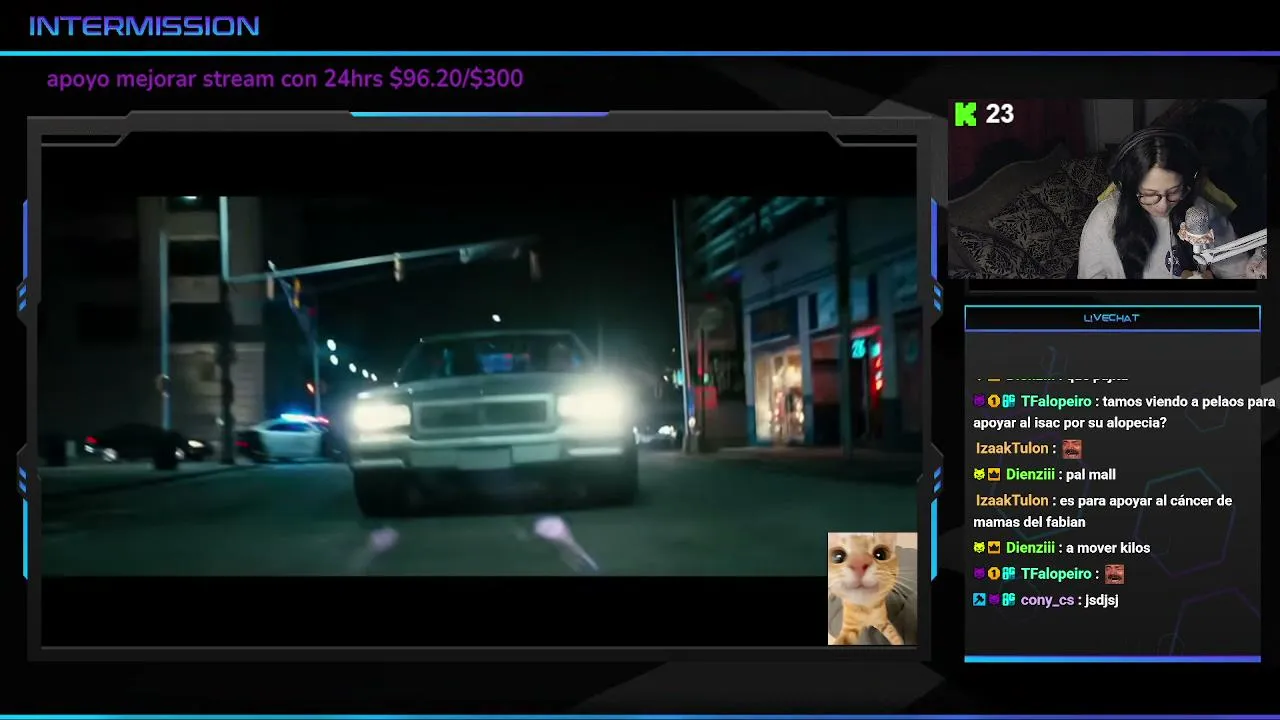1280x720 pixels.
Task: Click the emote in IzaakTulon's emote-only message
Action: click(x=1072, y=449)
